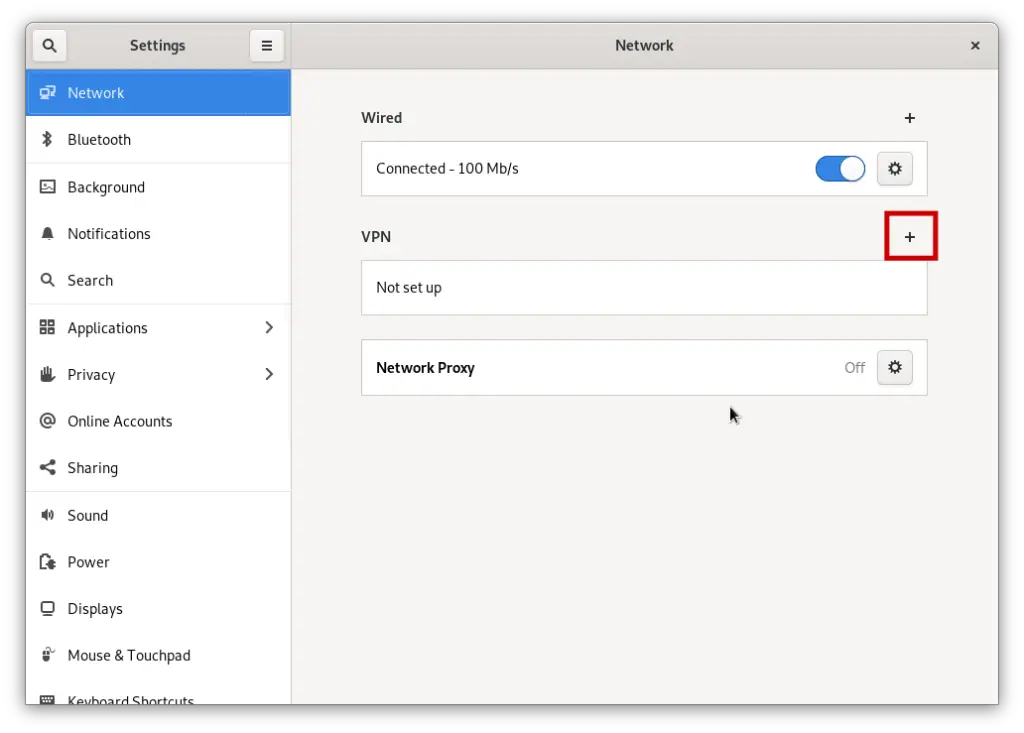Open Bluetooth settings panel

pos(158,140)
